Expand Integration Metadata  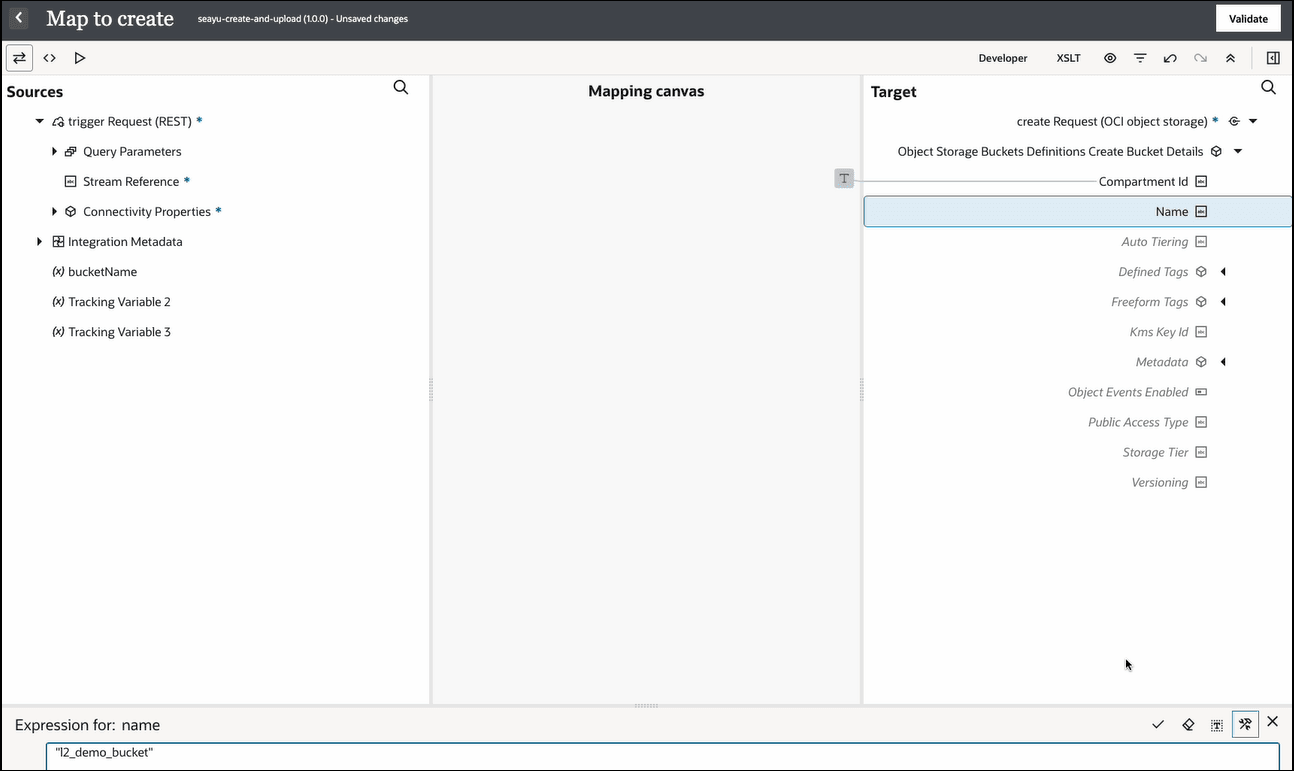[40, 242]
